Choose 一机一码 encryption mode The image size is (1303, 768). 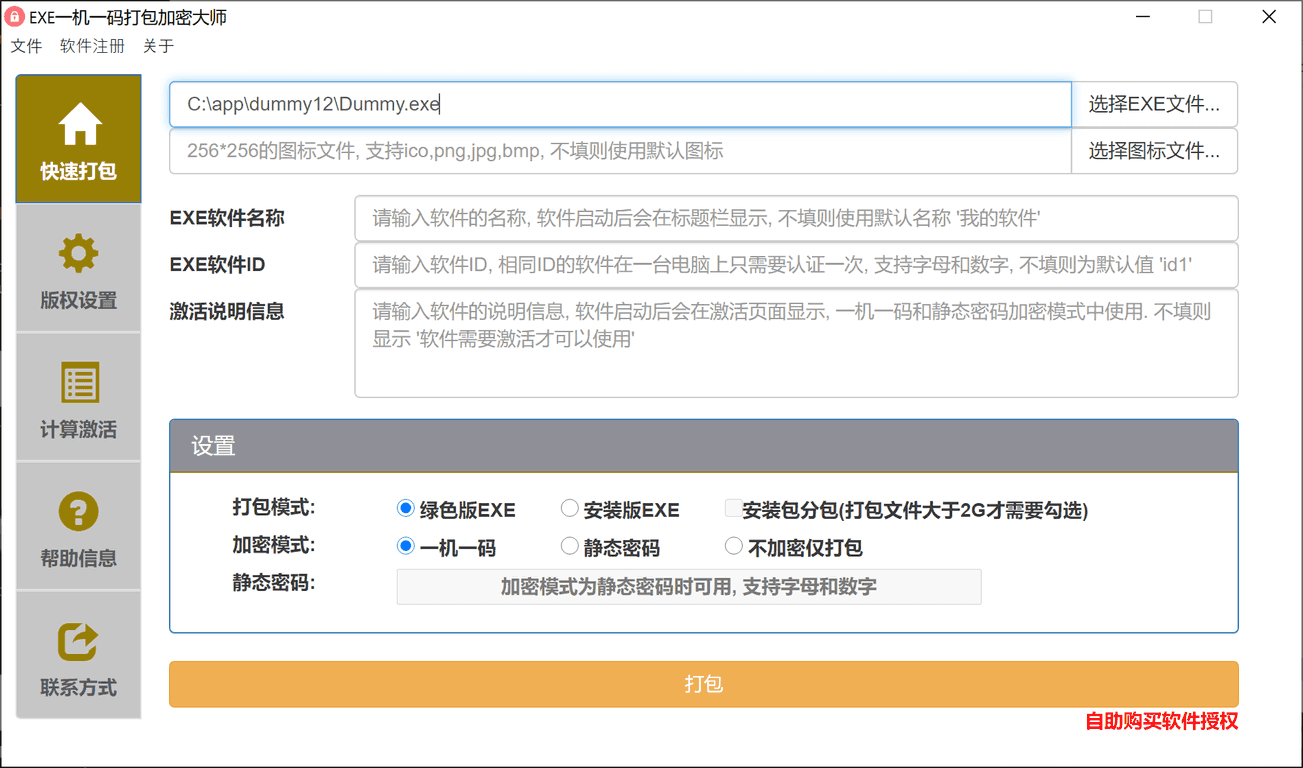click(406, 546)
